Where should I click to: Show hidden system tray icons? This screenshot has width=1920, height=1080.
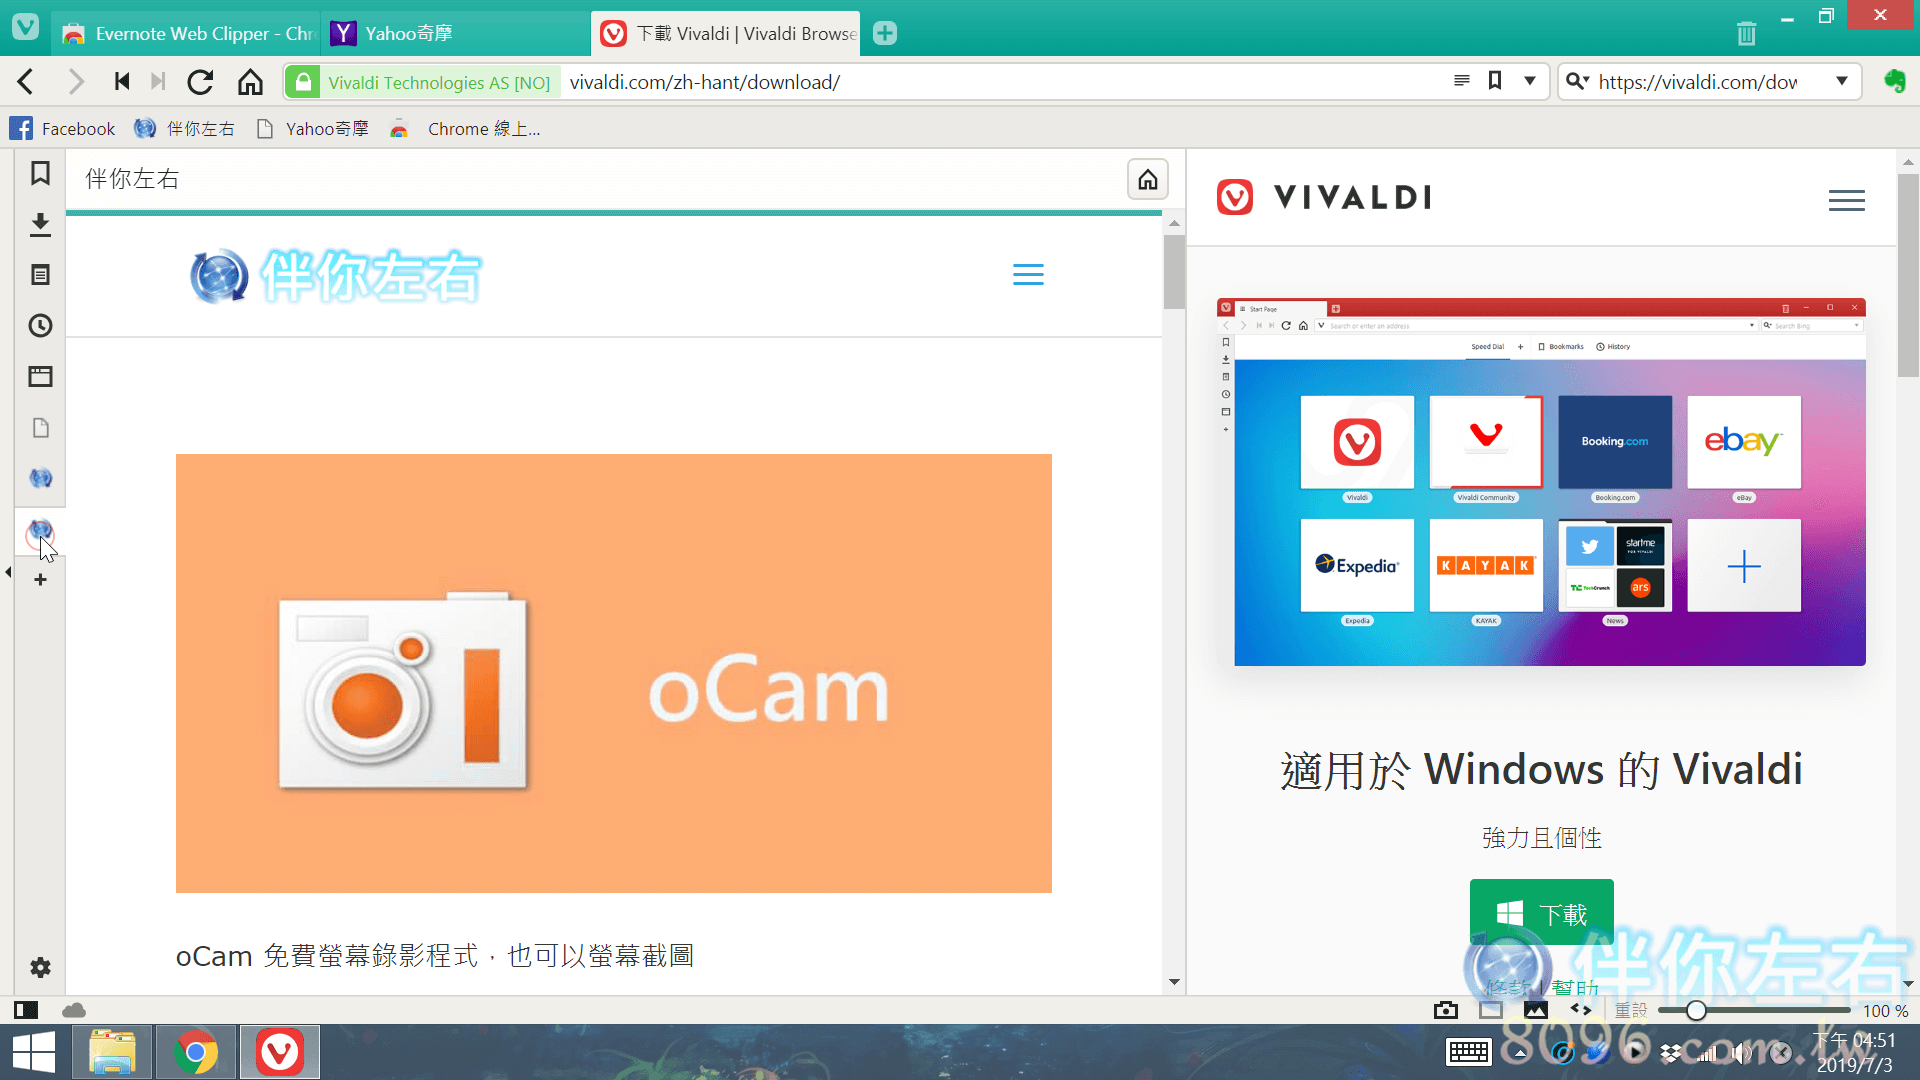1520,1052
